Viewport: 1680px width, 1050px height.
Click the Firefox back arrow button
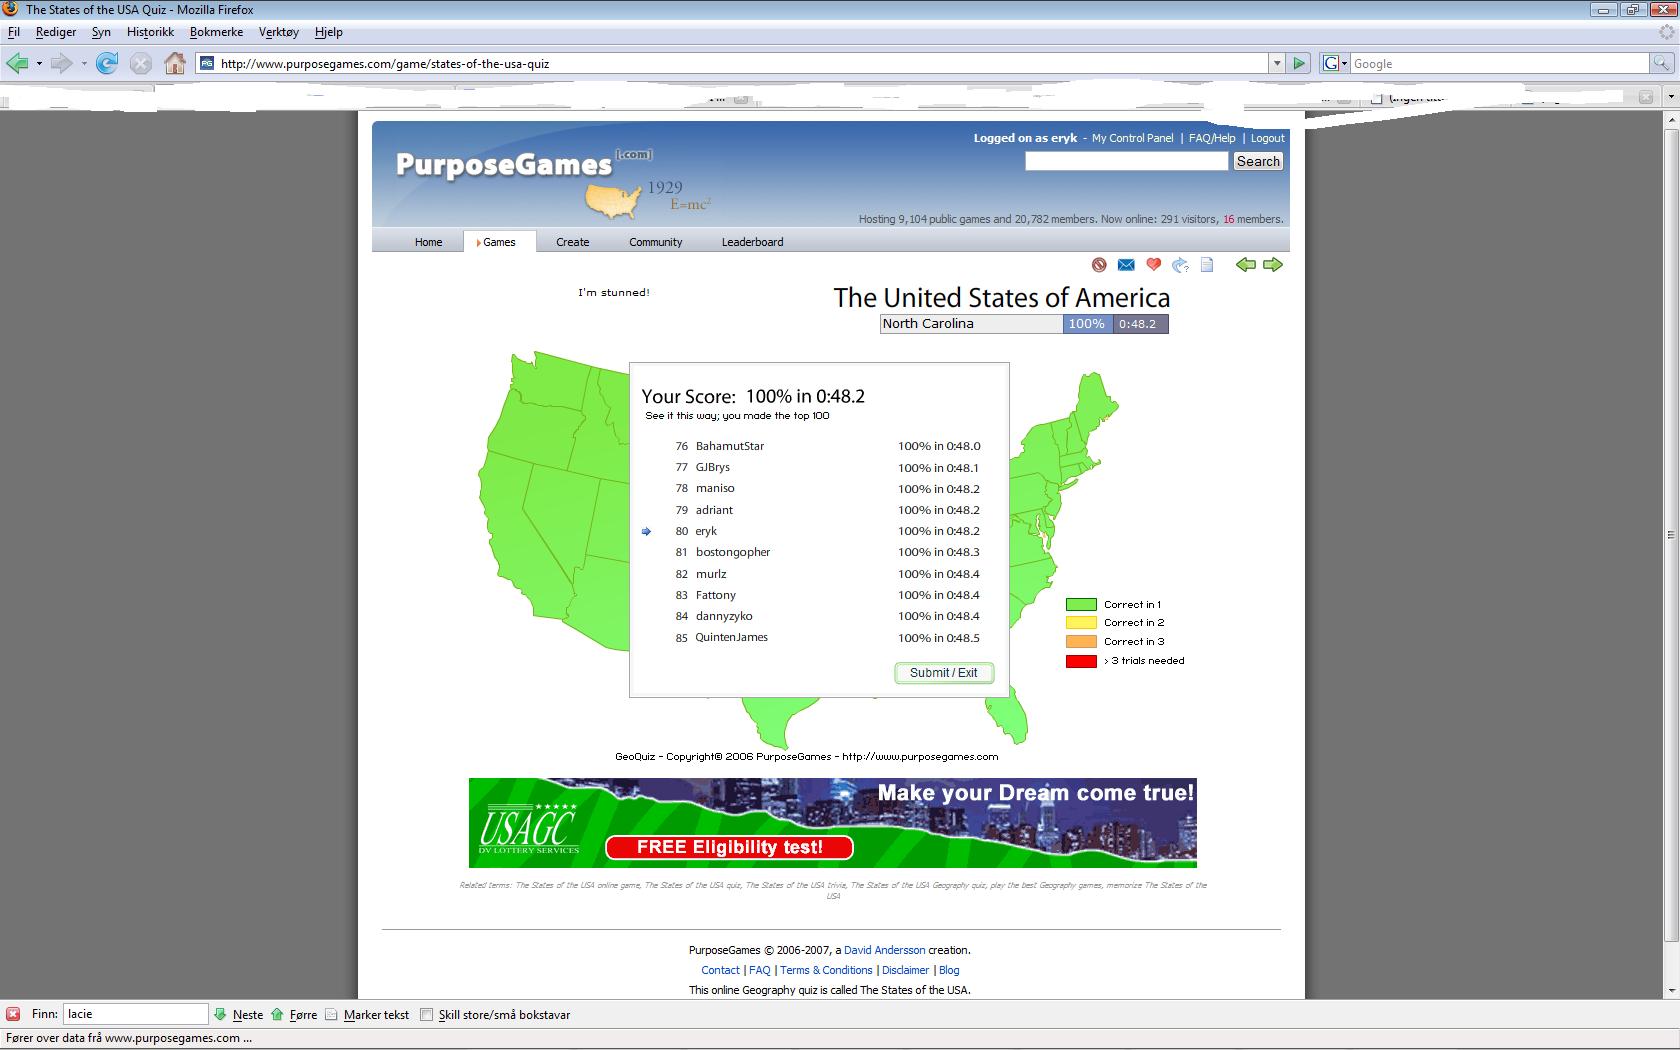[x=17, y=63]
